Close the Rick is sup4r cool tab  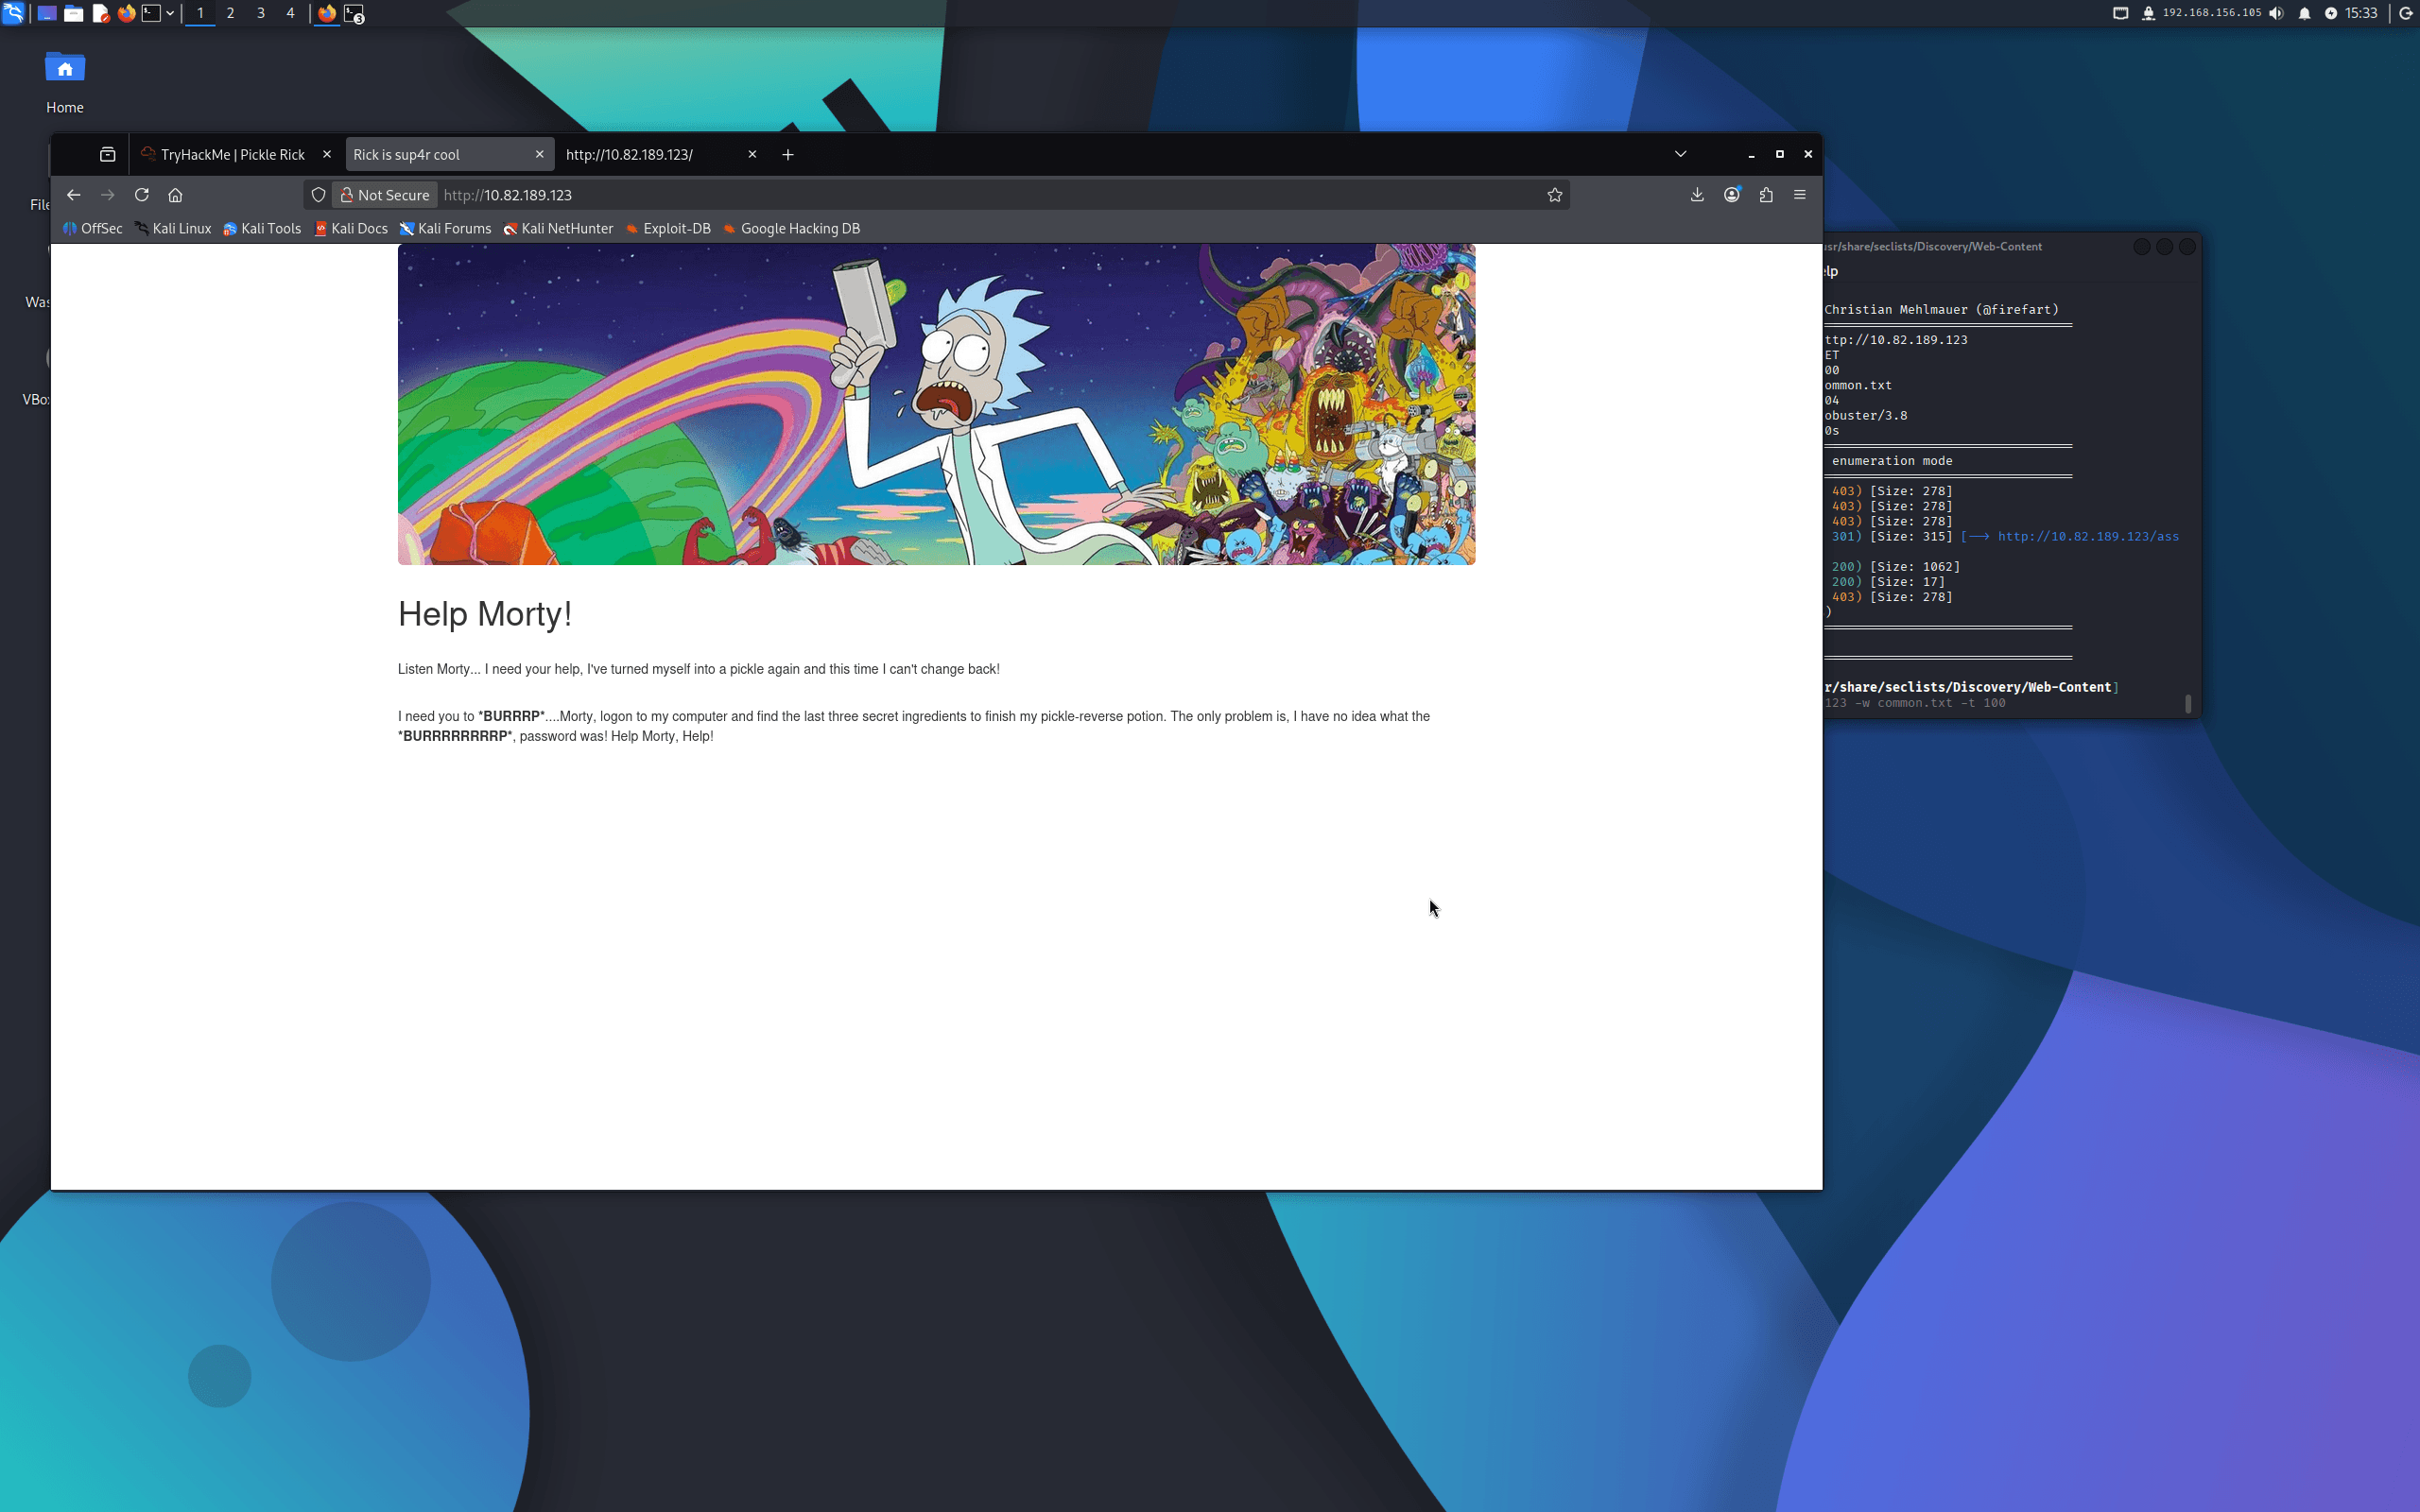(539, 154)
